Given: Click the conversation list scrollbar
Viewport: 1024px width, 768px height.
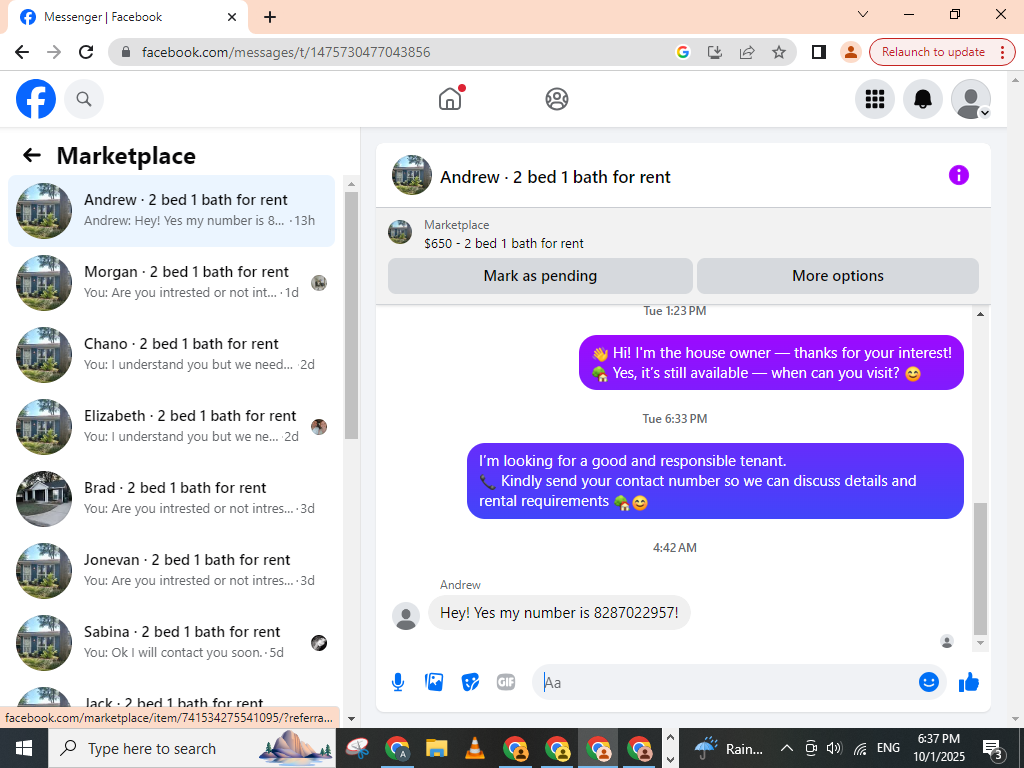Looking at the screenshot, I should coord(351,315).
